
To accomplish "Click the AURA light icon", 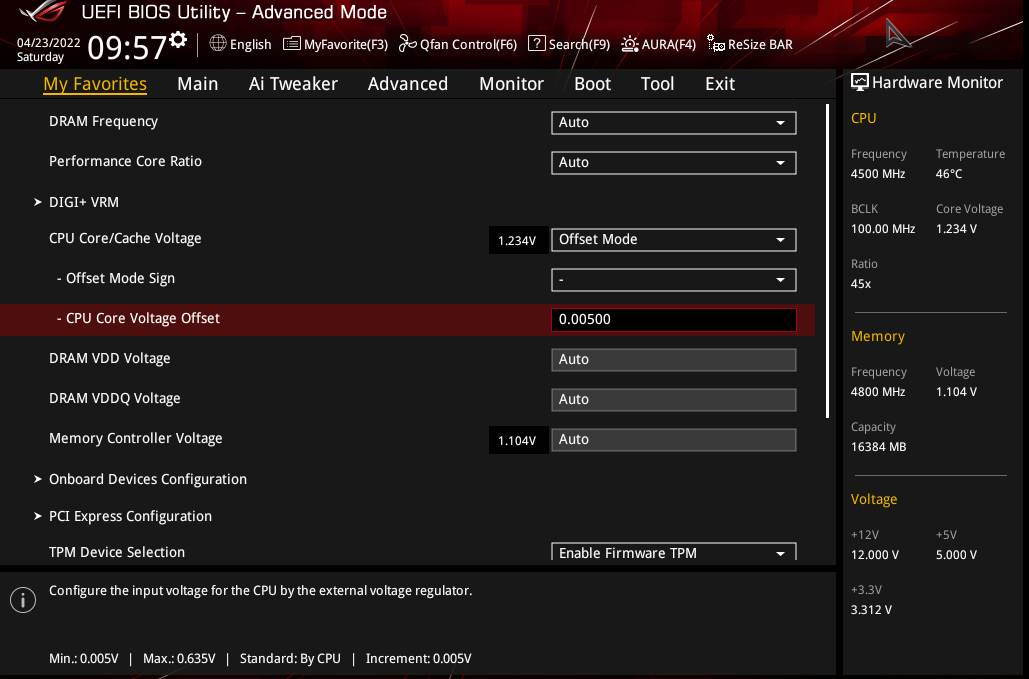I will (x=630, y=44).
